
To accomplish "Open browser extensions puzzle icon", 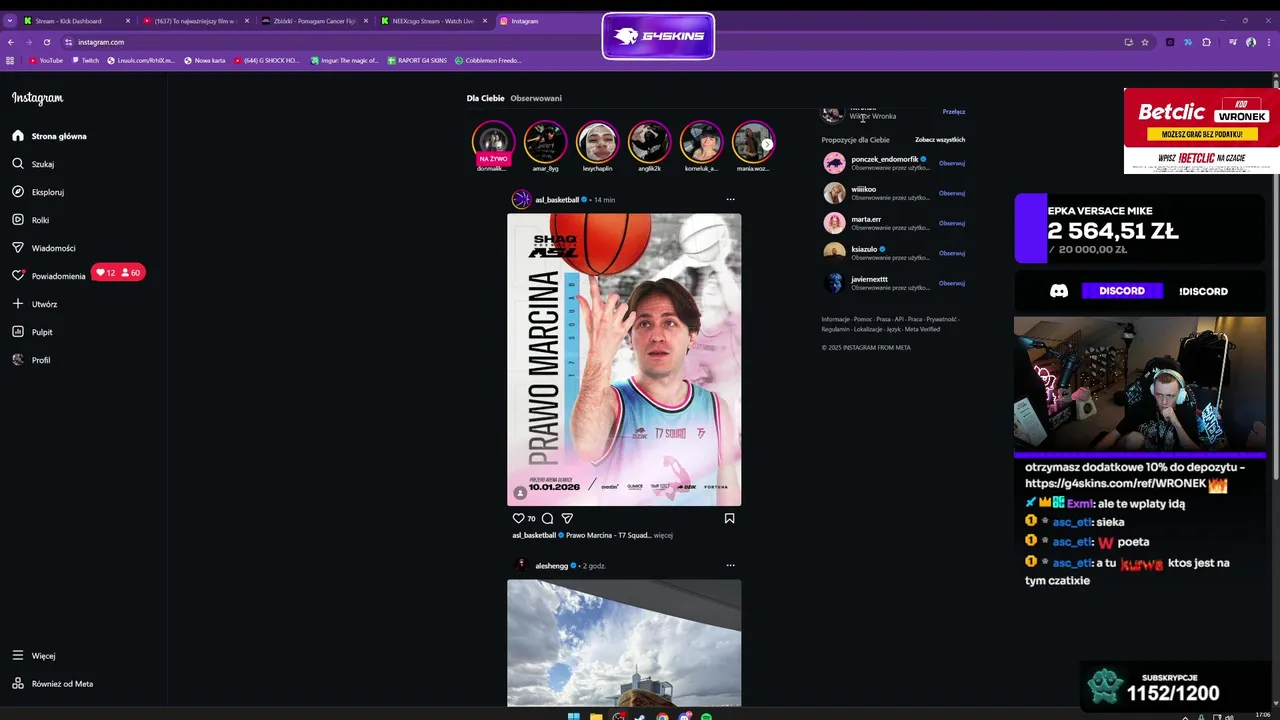I will point(1206,42).
